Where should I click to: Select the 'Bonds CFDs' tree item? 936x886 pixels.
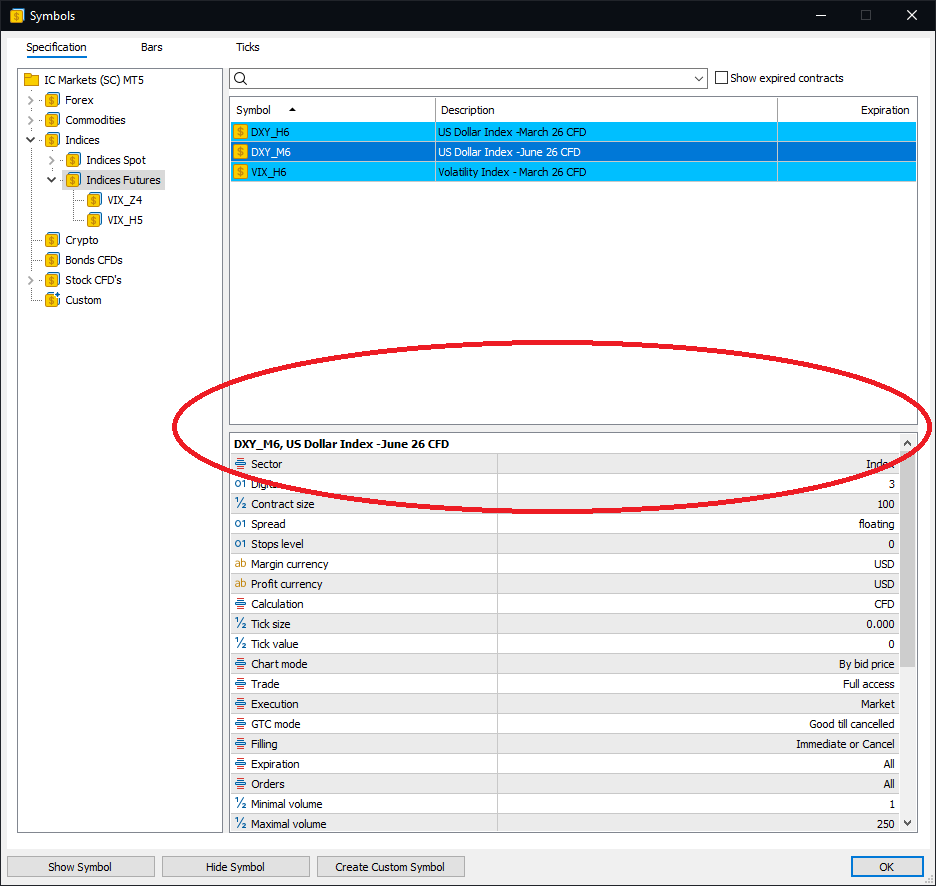(x=94, y=260)
